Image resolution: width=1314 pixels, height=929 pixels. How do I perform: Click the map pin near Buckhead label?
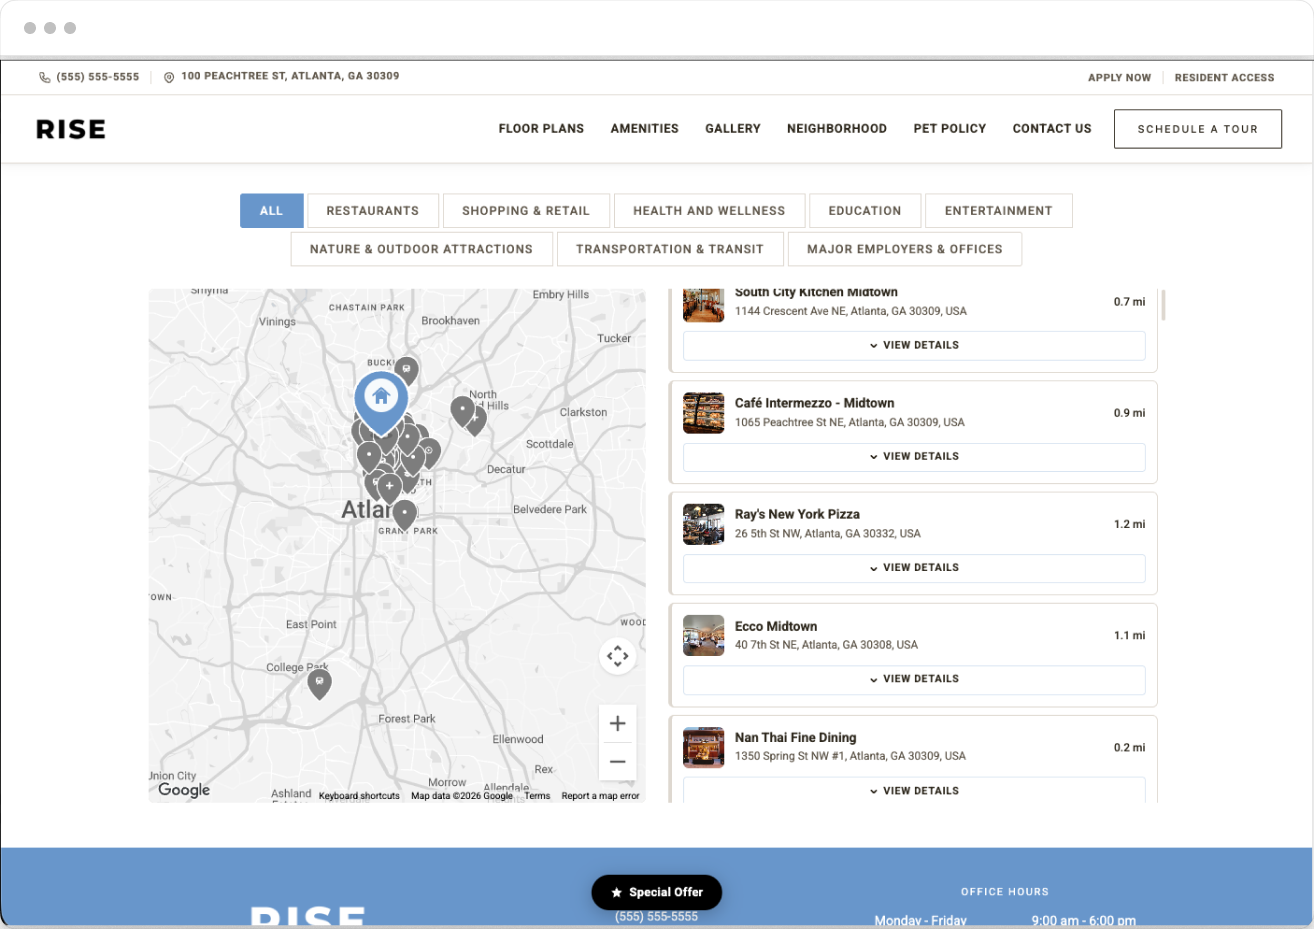[x=406, y=370]
